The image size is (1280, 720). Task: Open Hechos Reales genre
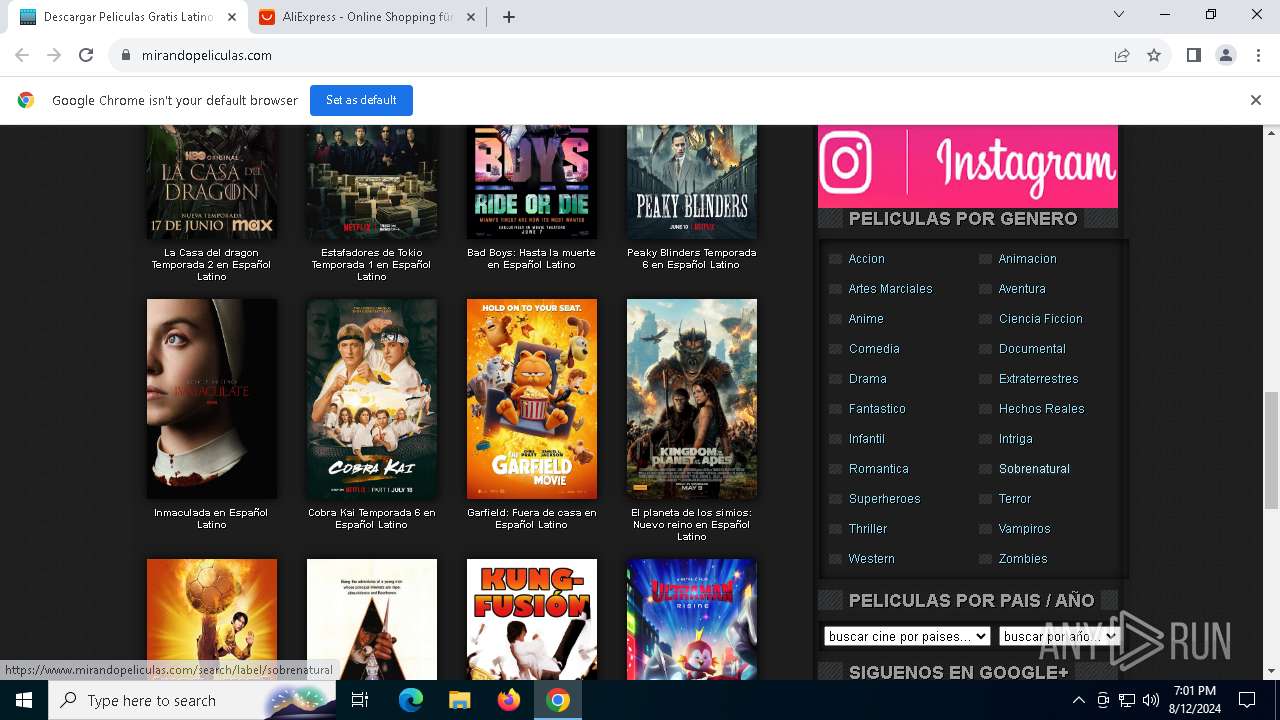click(1041, 409)
